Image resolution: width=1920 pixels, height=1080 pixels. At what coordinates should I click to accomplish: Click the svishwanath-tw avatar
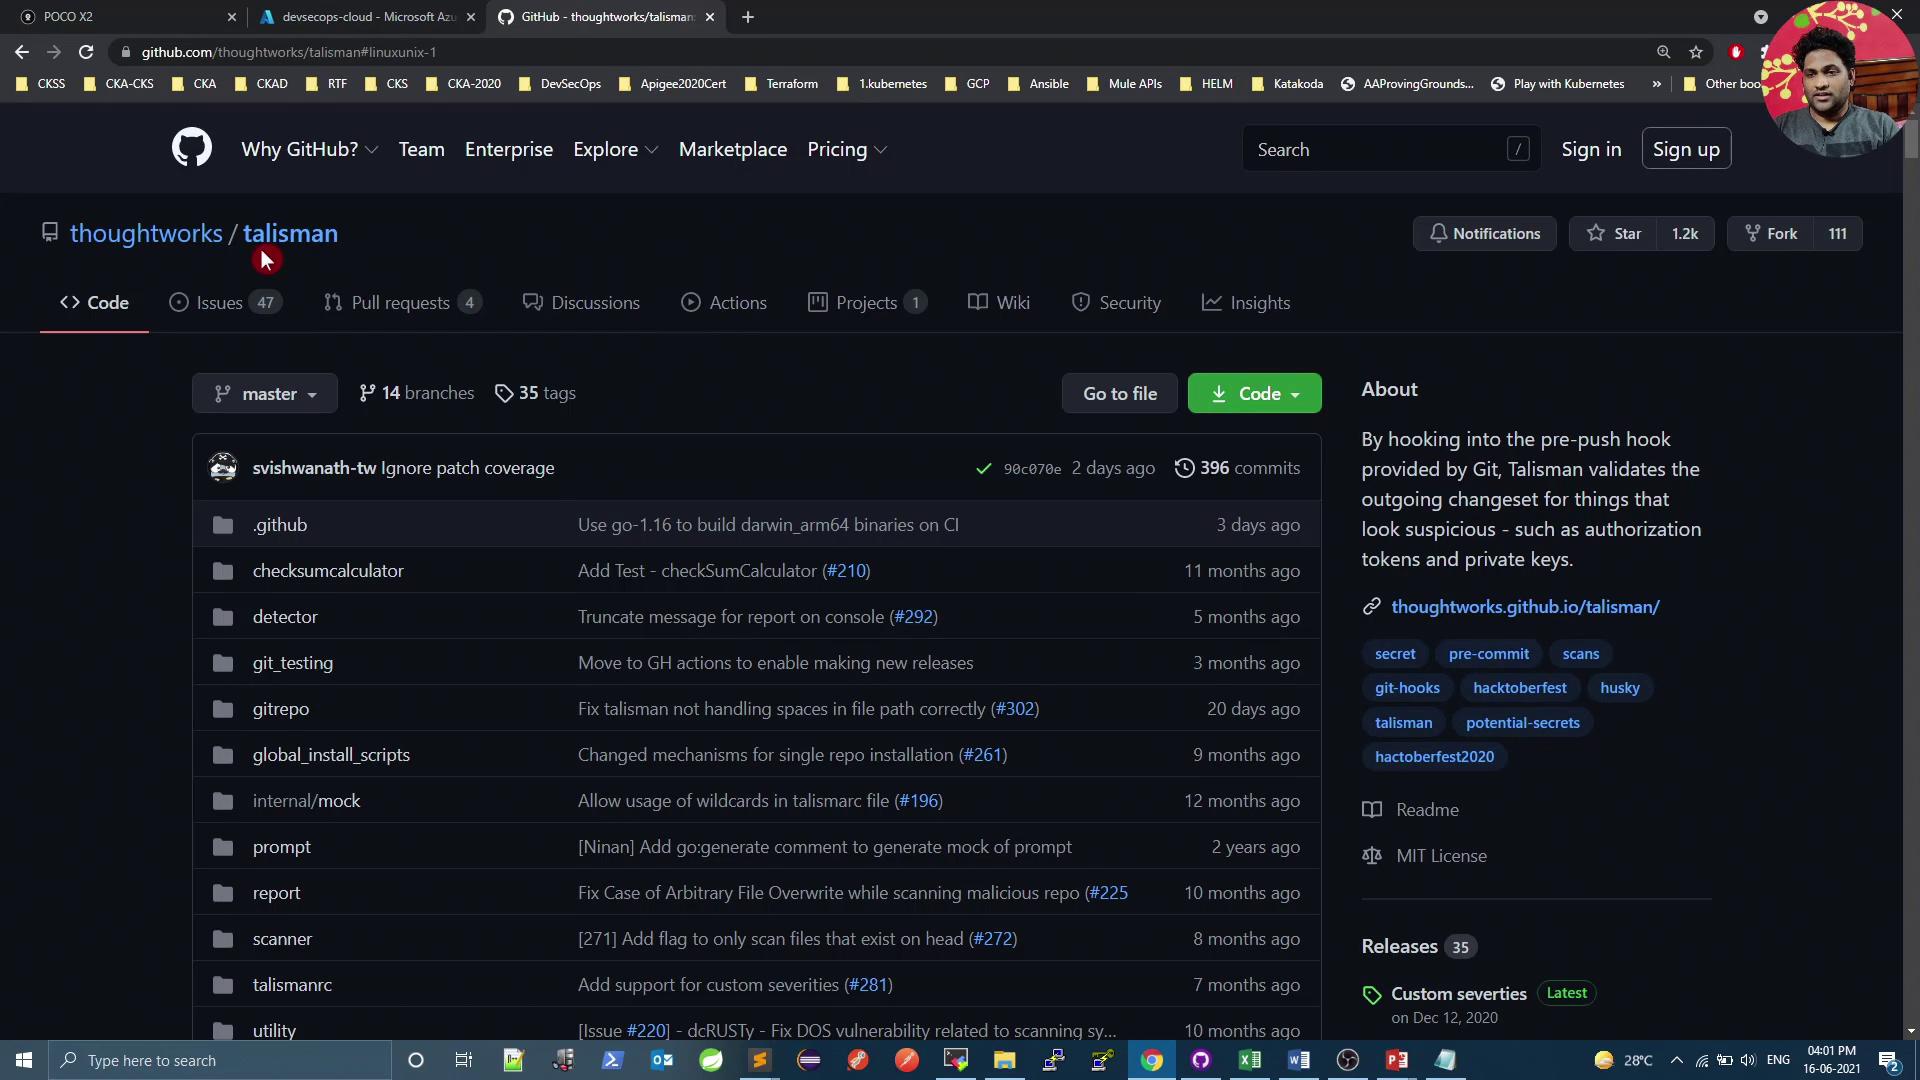223,467
